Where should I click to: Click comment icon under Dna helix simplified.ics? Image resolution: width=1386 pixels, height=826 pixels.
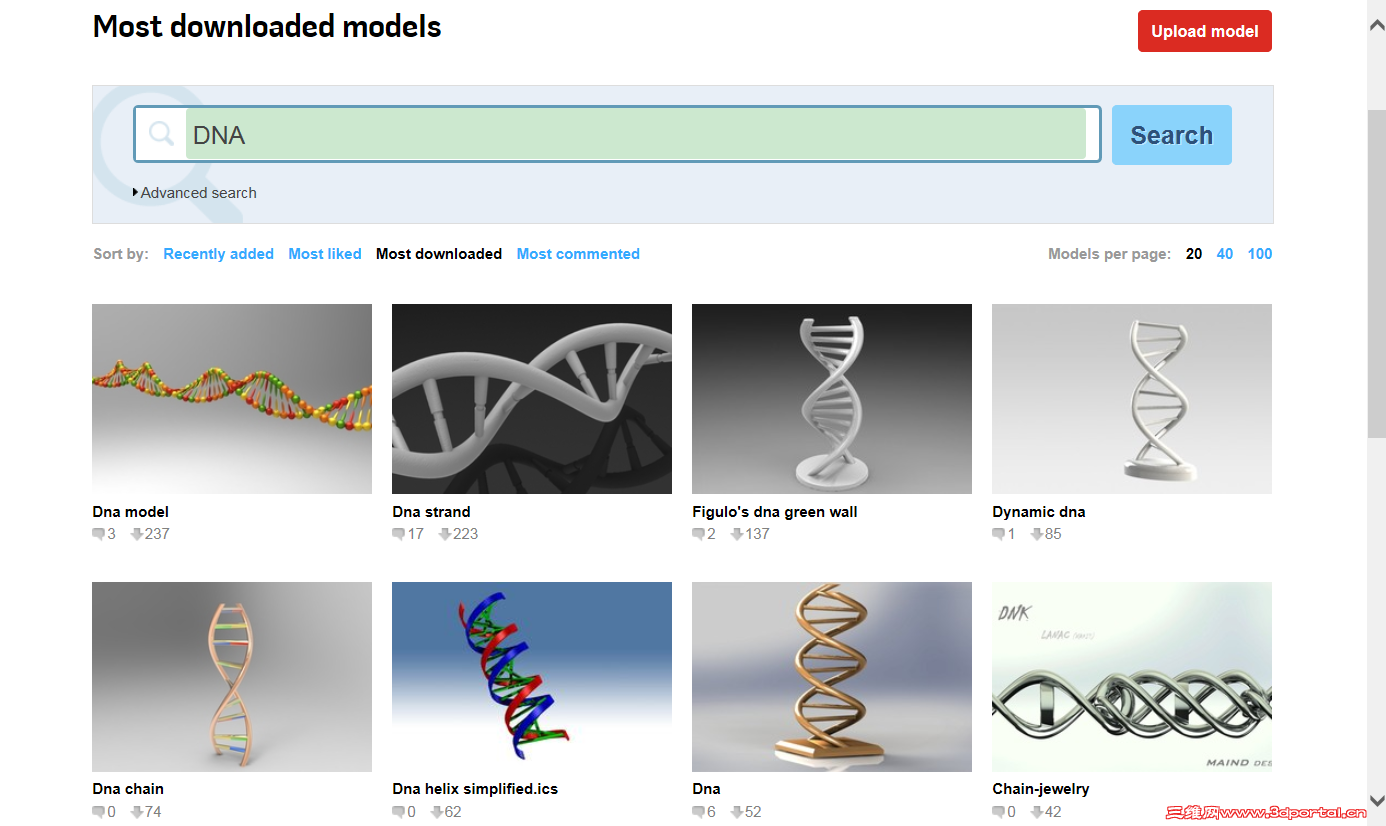(398, 812)
